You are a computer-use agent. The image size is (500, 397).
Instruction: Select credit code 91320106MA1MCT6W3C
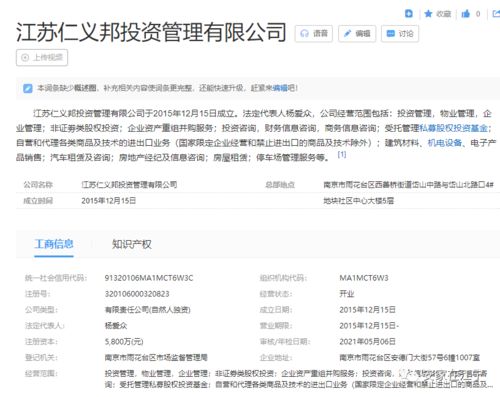pos(149,278)
